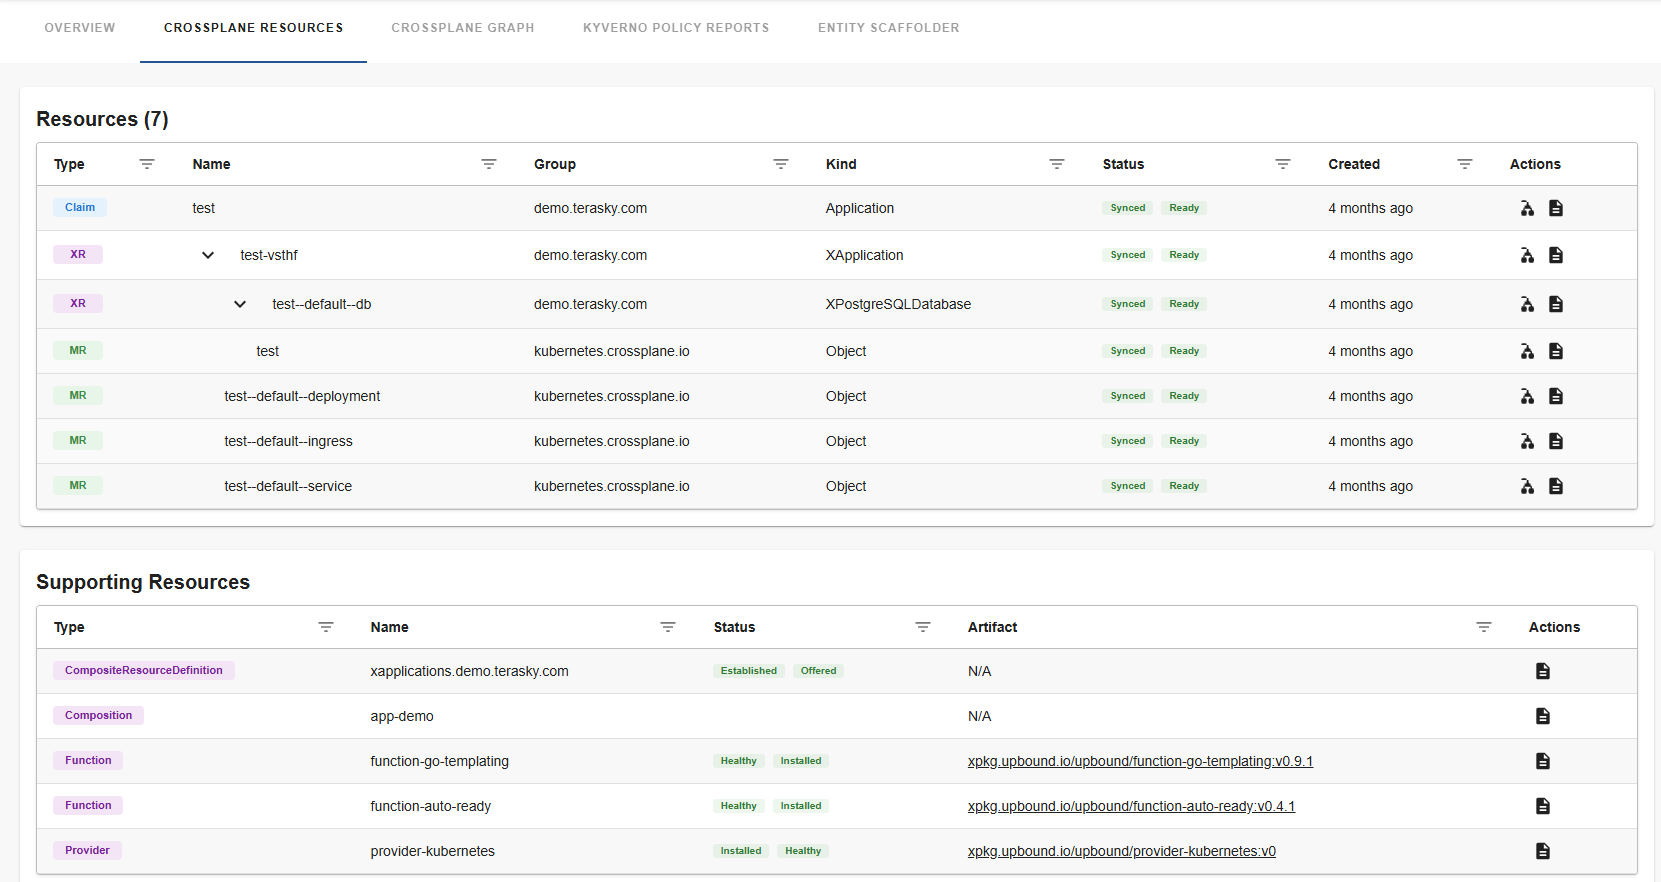The width and height of the screenshot is (1661, 882).
Task: Filter Resources table by Kind column
Action: coord(1057,164)
